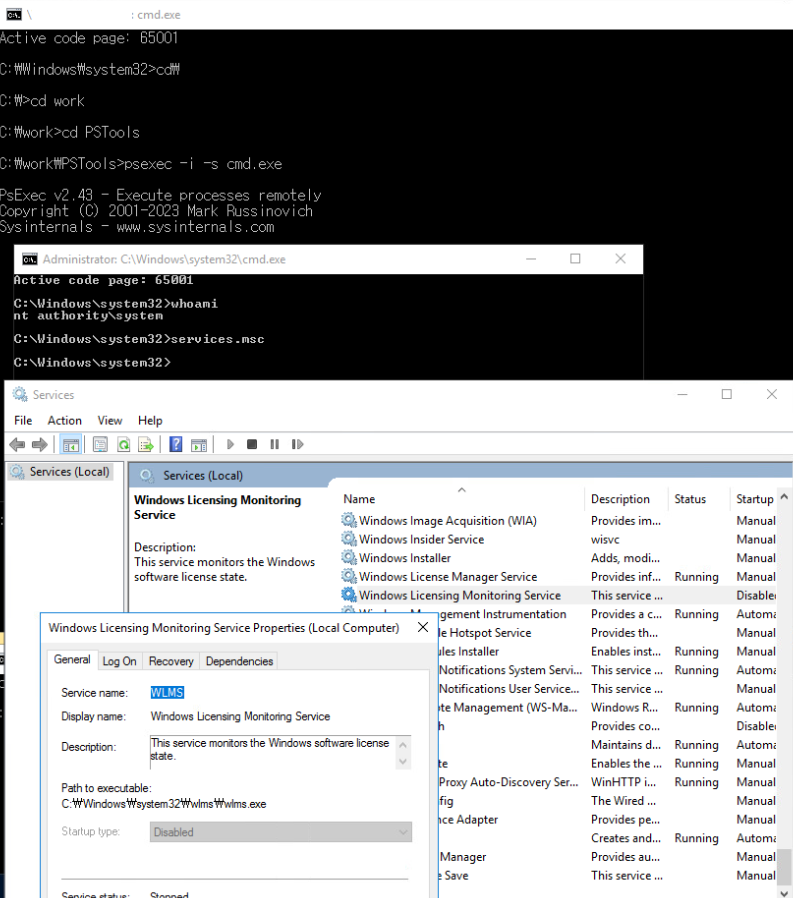
Task: Click gear icon beside Windows Installer
Action: pos(349,557)
